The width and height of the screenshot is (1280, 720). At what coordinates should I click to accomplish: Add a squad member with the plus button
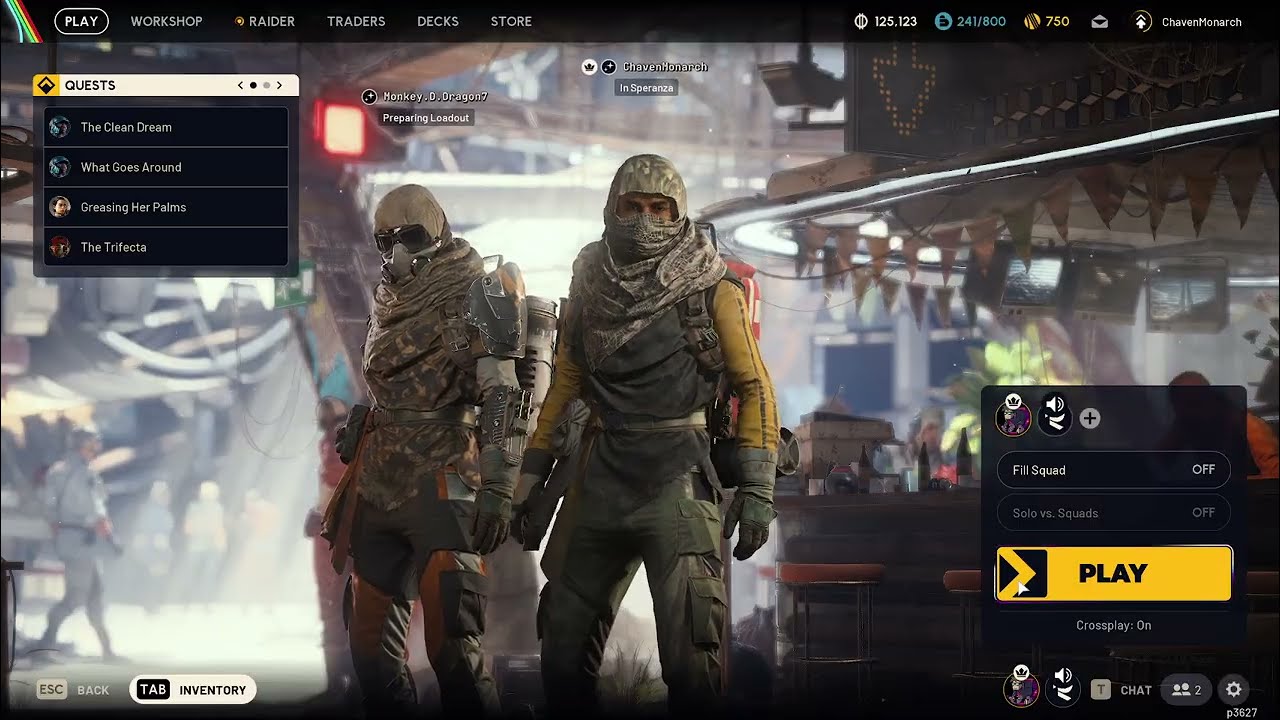click(1090, 419)
